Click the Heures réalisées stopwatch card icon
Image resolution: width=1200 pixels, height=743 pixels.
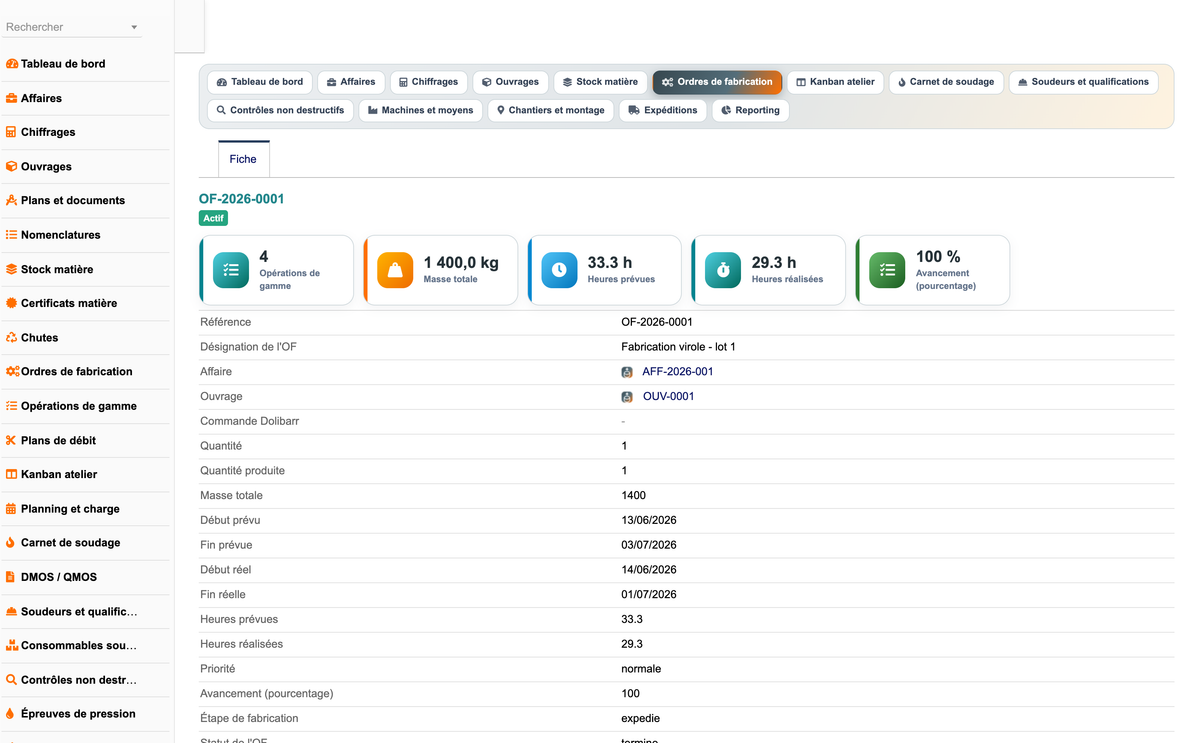tap(723, 270)
